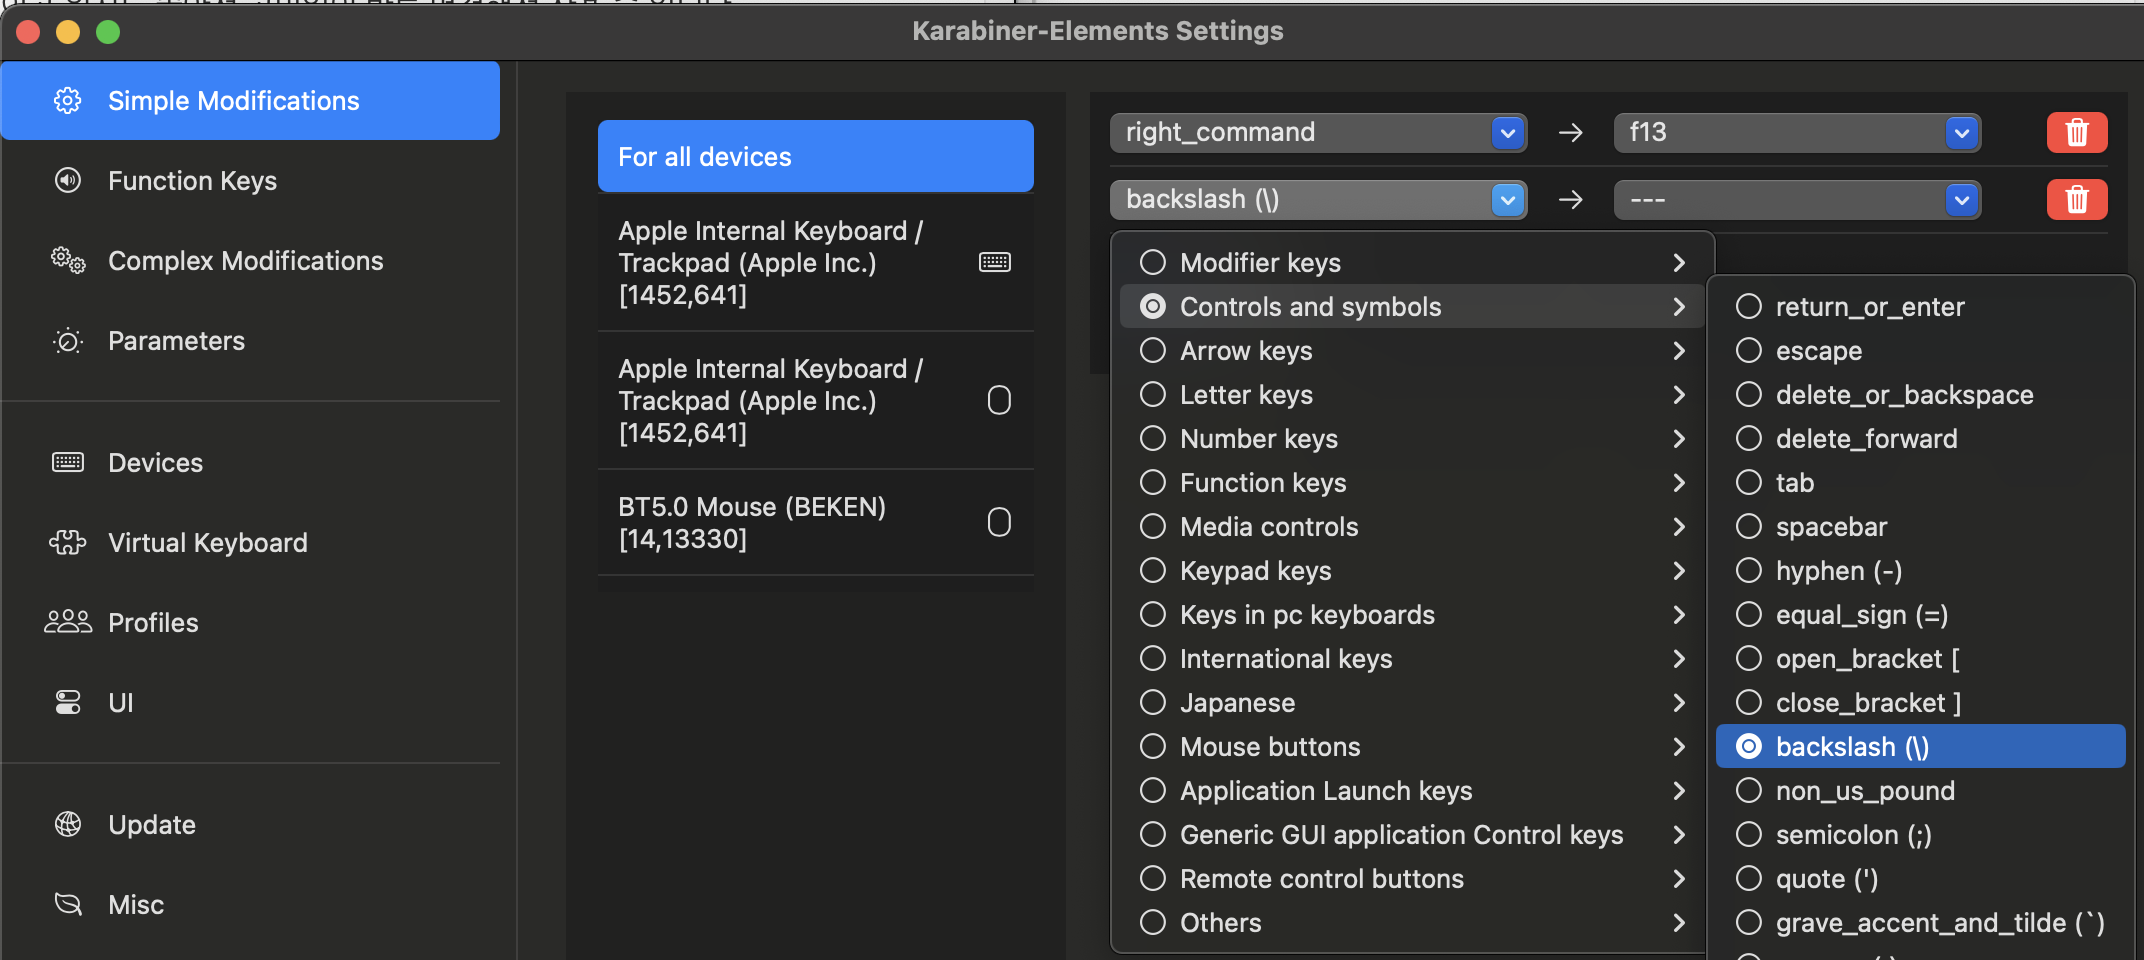Delete the backslash mapping with trash icon

pyautogui.click(x=2077, y=199)
